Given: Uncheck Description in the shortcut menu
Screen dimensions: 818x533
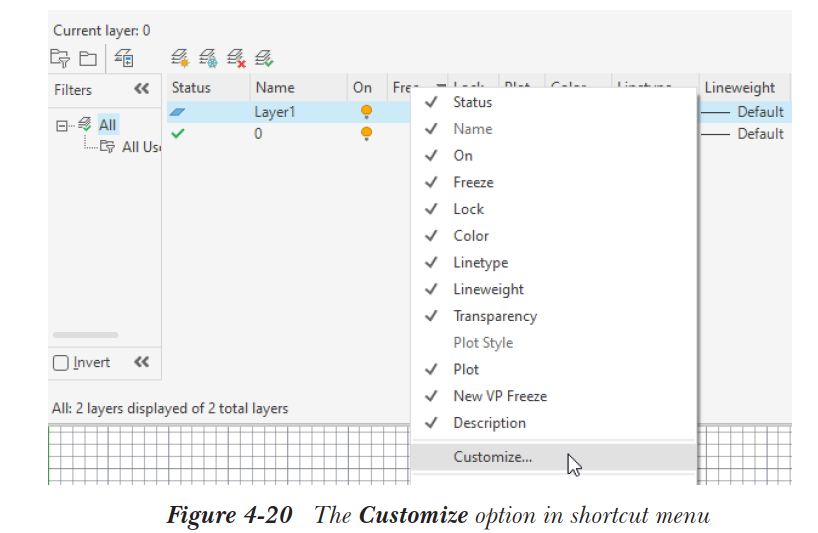Looking at the screenshot, I should point(554,423).
